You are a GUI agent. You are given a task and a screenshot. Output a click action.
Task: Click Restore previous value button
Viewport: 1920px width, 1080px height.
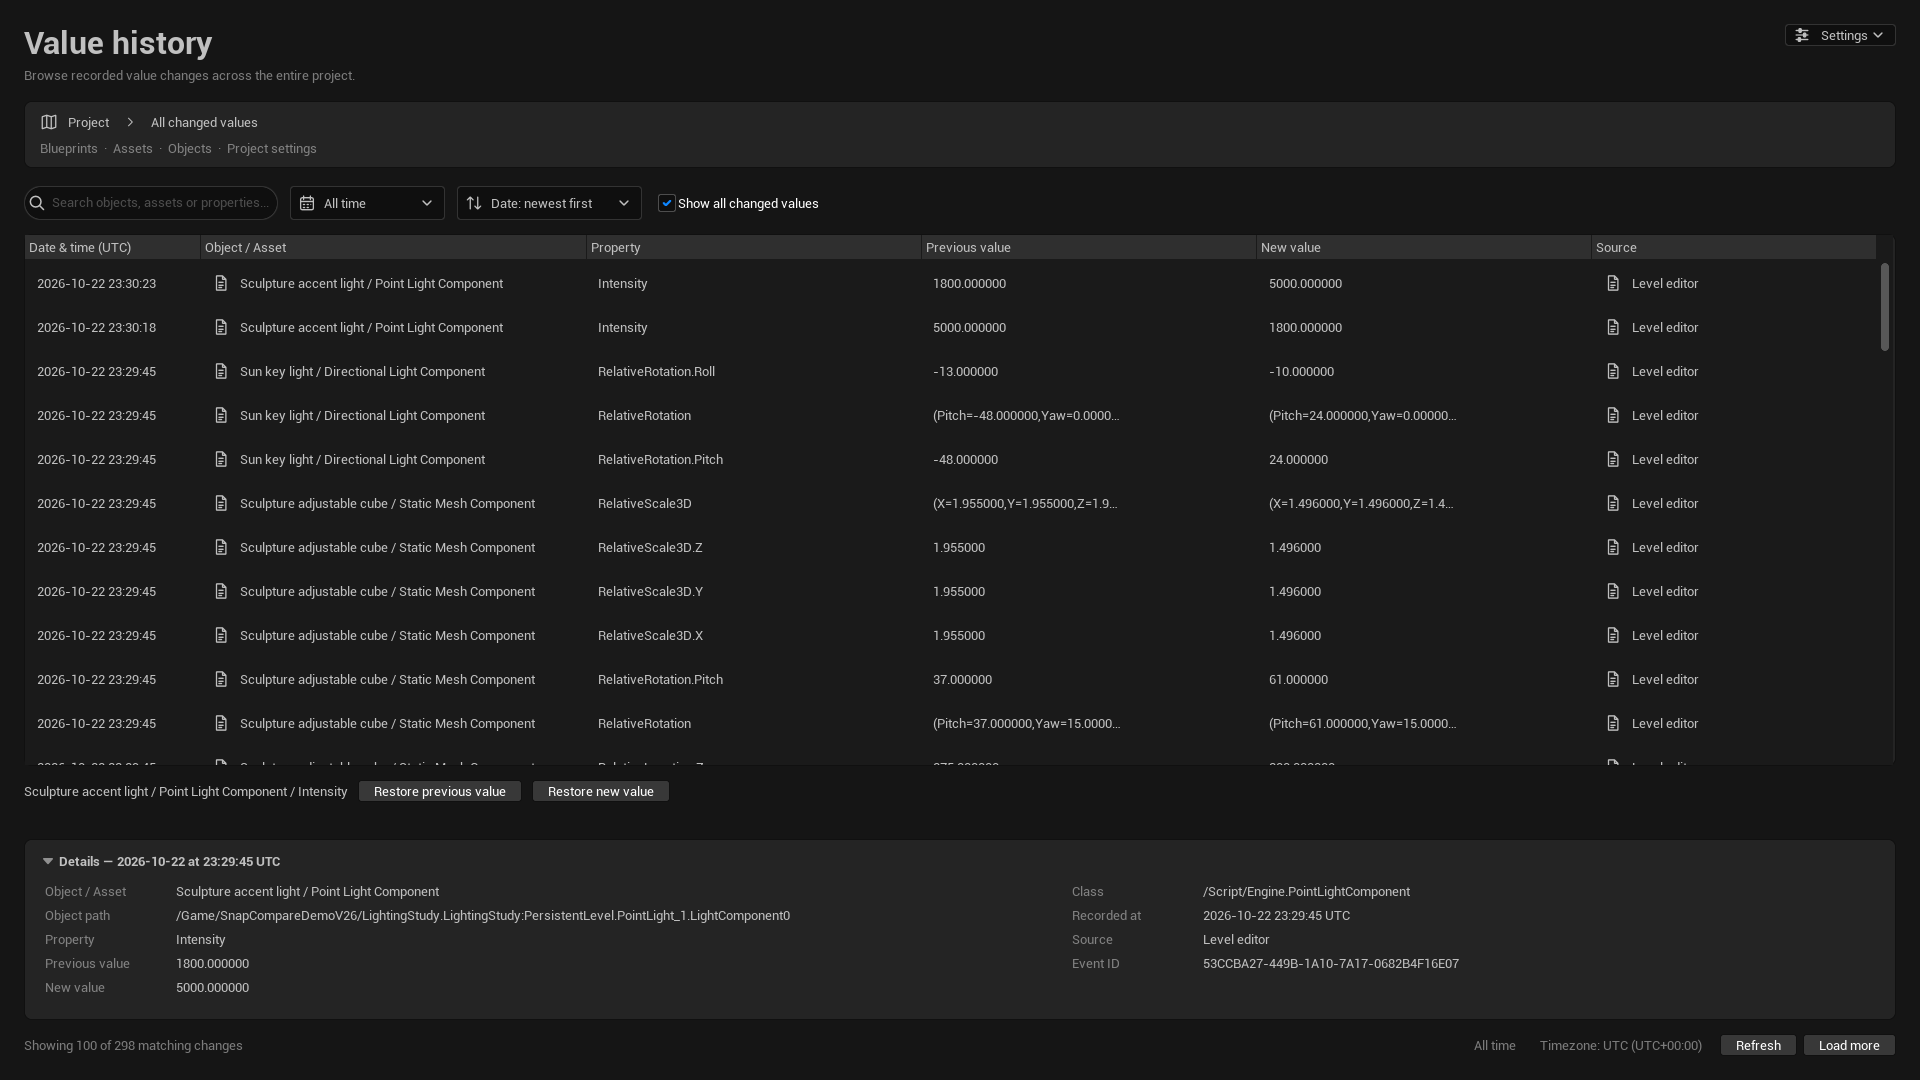point(440,791)
